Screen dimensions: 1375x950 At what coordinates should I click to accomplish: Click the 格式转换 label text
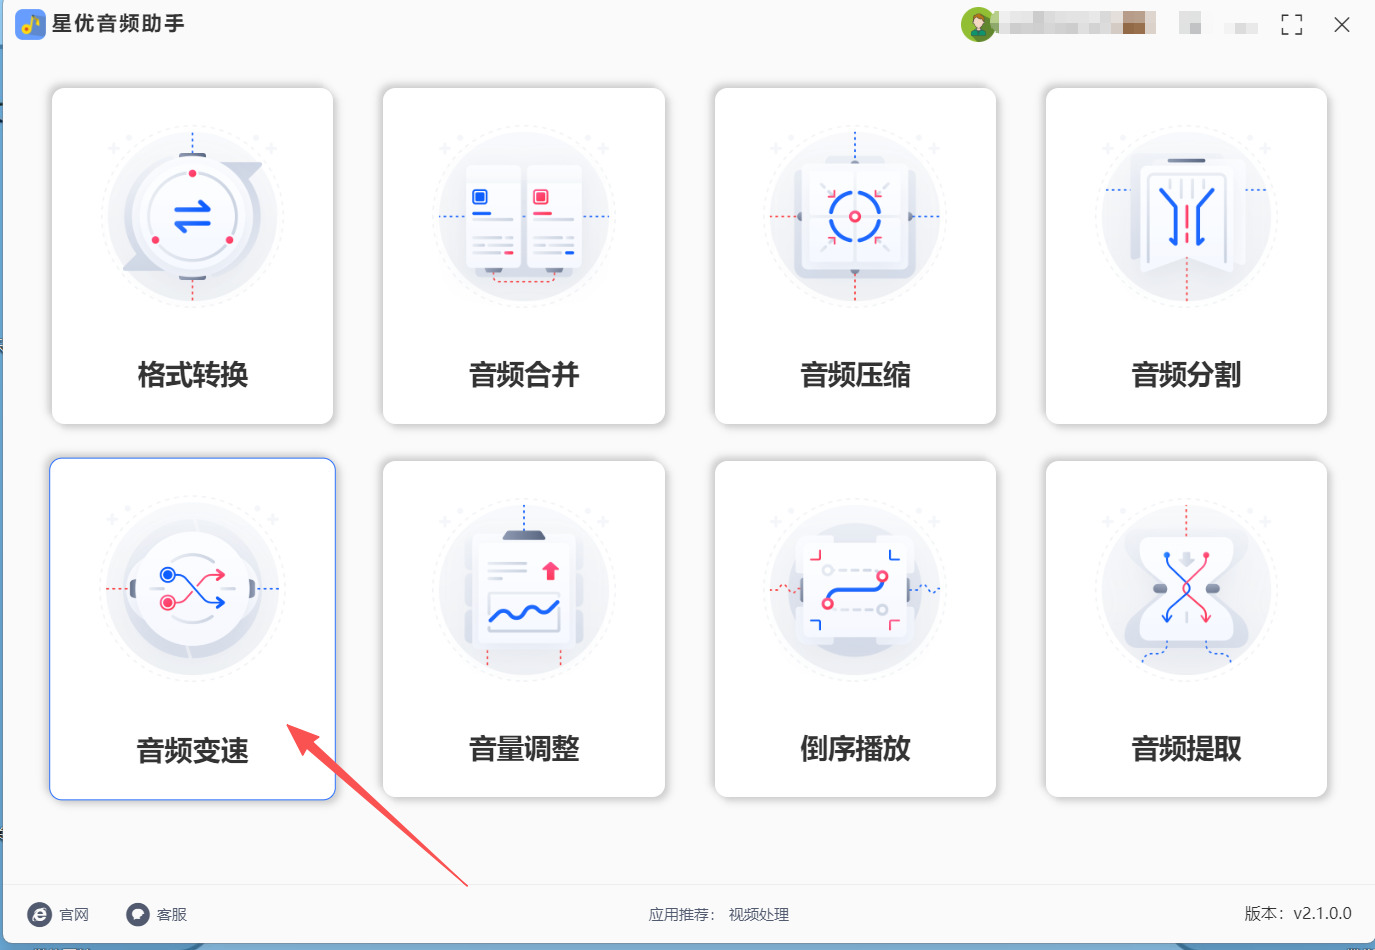click(x=192, y=375)
